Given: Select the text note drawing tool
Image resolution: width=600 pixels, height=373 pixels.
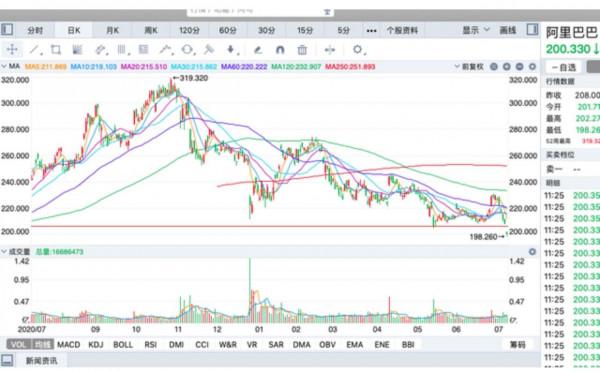Looking at the screenshot, I should [x=143, y=50].
